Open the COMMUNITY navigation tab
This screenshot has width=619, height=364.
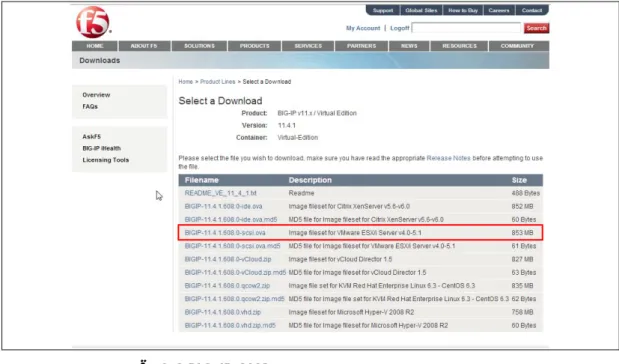[x=518, y=46]
